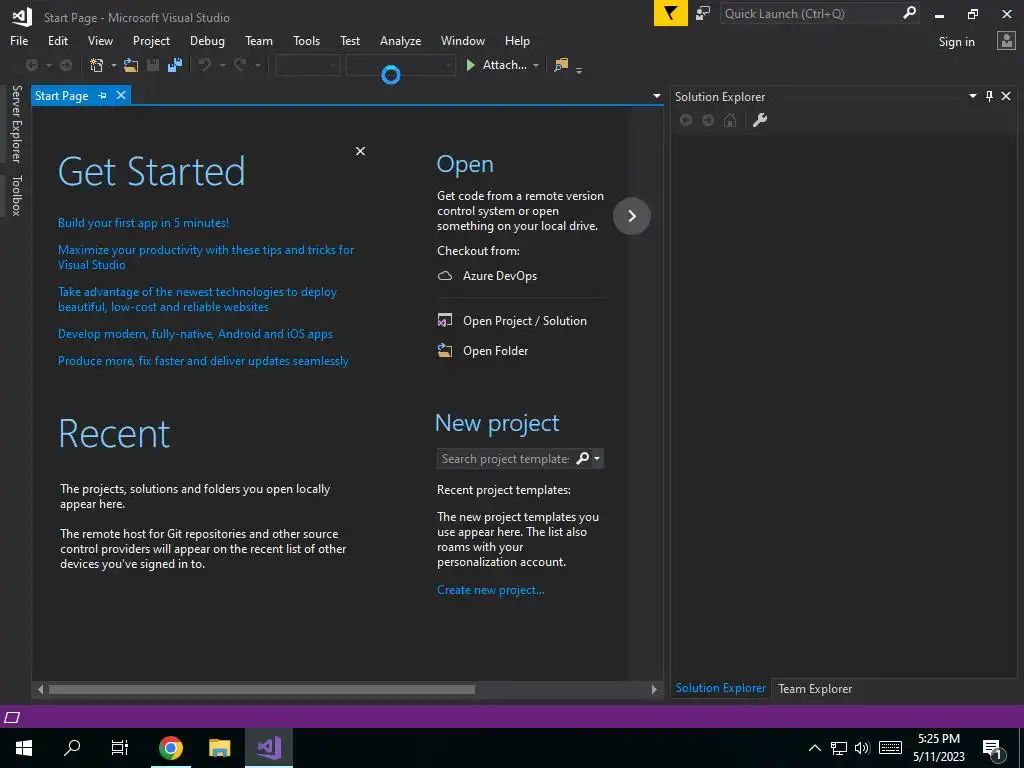Expand the Redo history dropdown arrow
The width and height of the screenshot is (1024, 768).
[x=257, y=65]
